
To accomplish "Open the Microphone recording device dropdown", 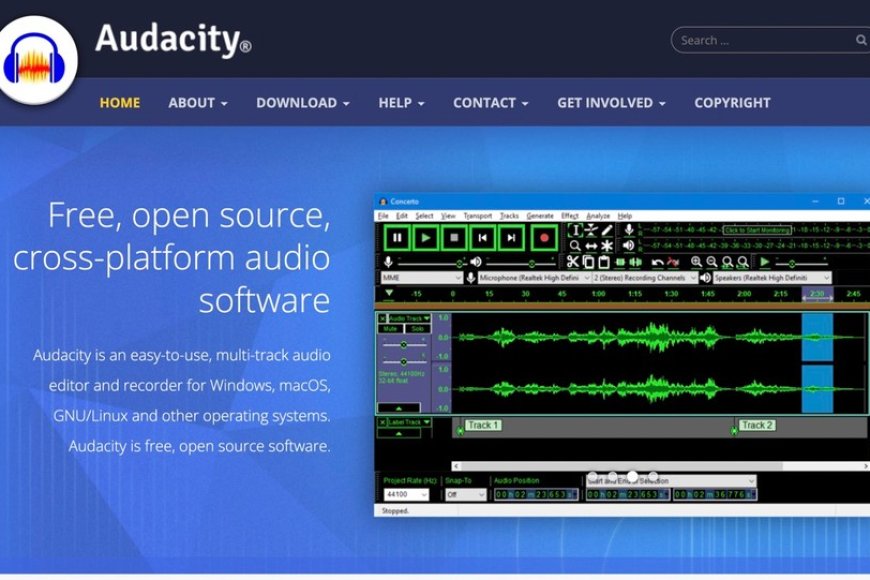I will point(534,278).
